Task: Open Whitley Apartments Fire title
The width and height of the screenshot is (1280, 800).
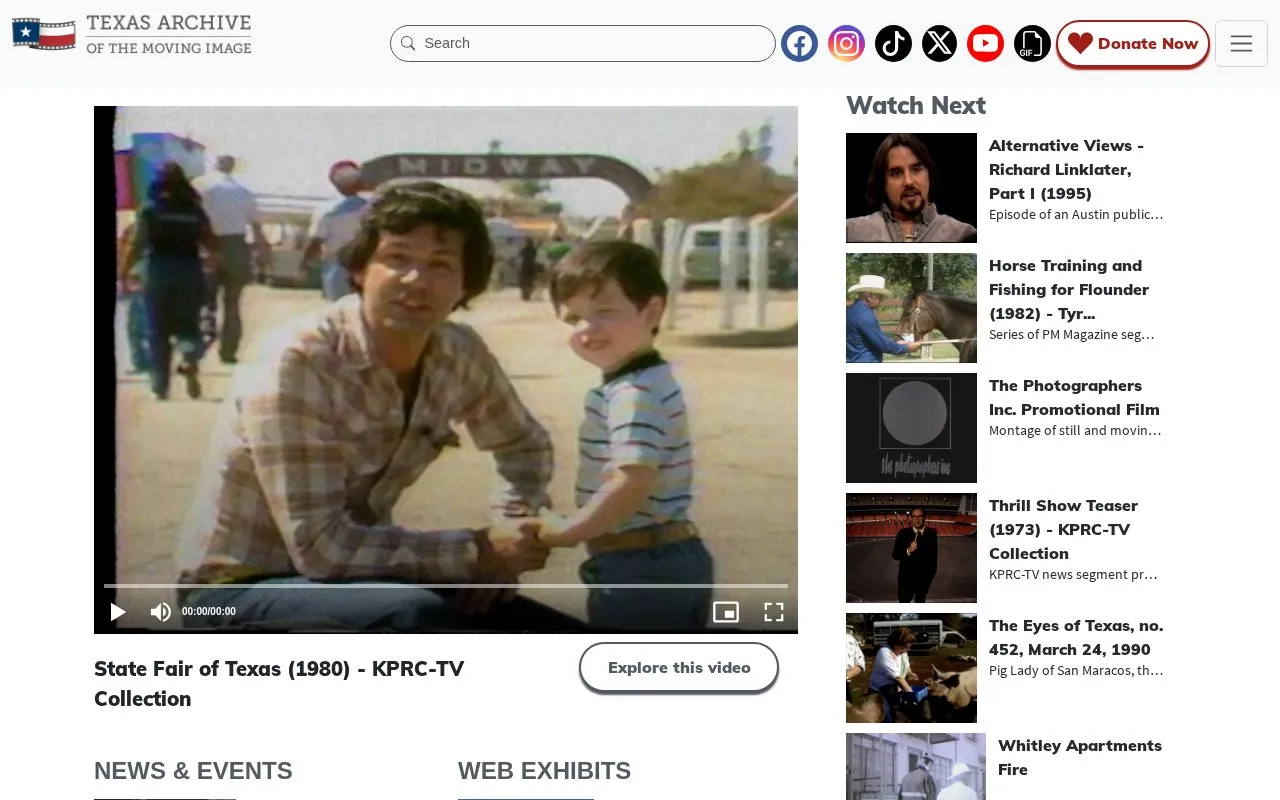Action: coord(1080,757)
